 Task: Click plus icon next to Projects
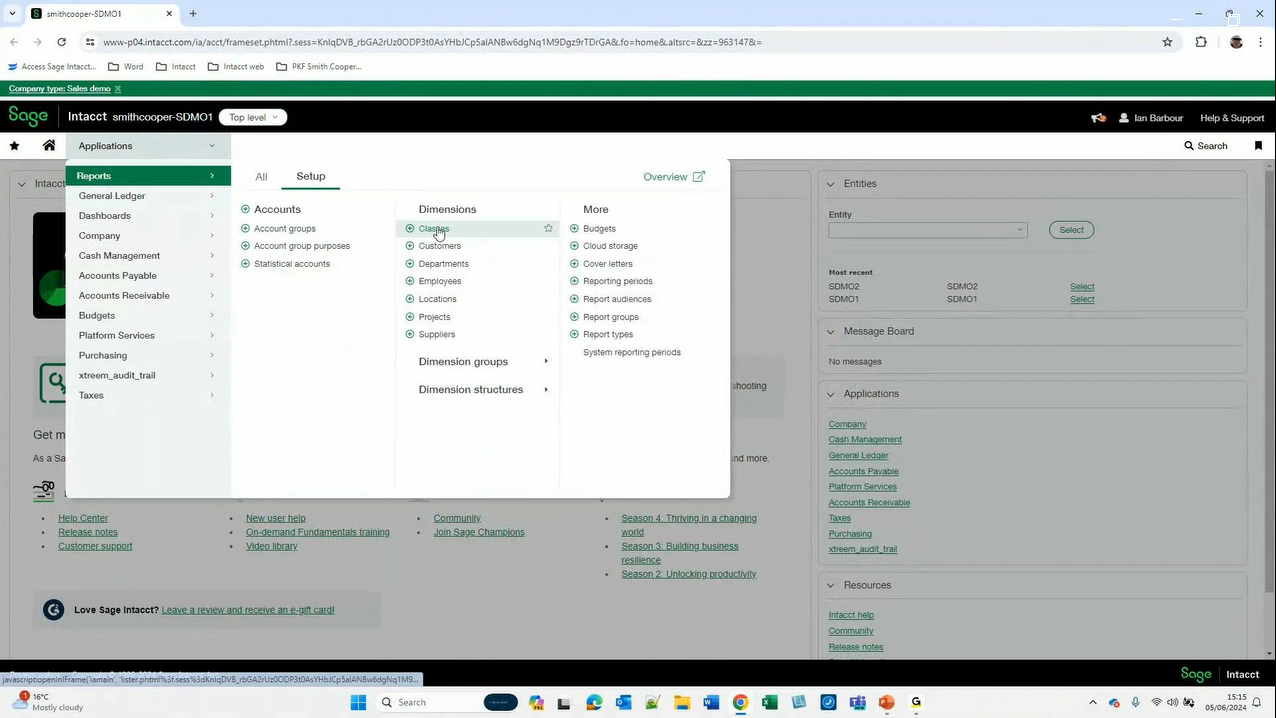(x=410, y=317)
